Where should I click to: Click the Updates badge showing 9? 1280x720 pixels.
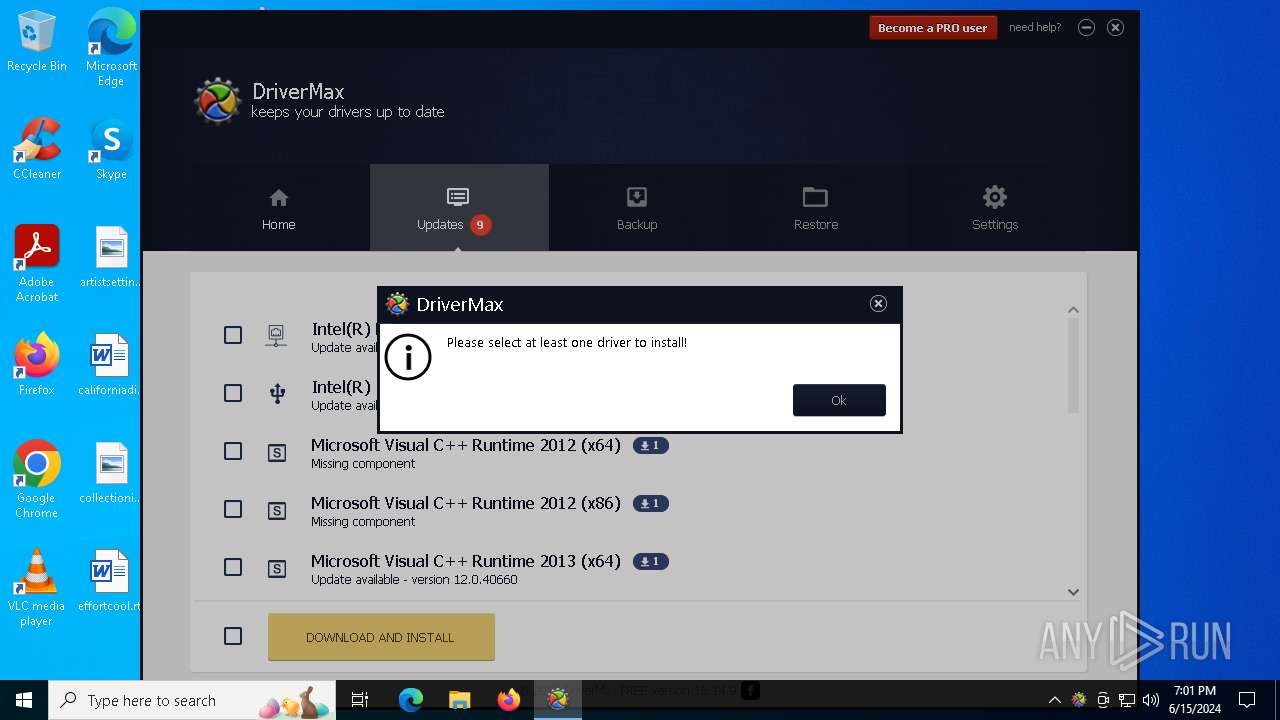click(480, 225)
